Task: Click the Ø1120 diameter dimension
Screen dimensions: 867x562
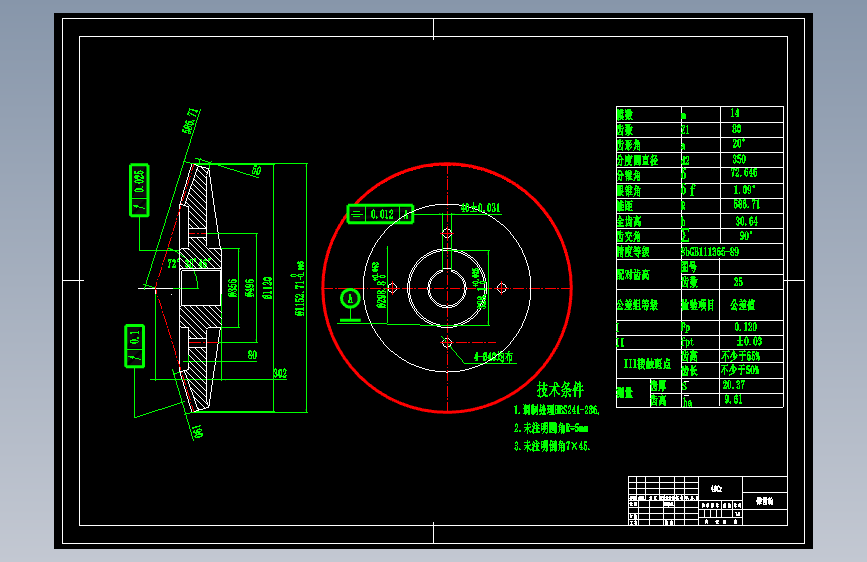Action: (x=267, y=288)
